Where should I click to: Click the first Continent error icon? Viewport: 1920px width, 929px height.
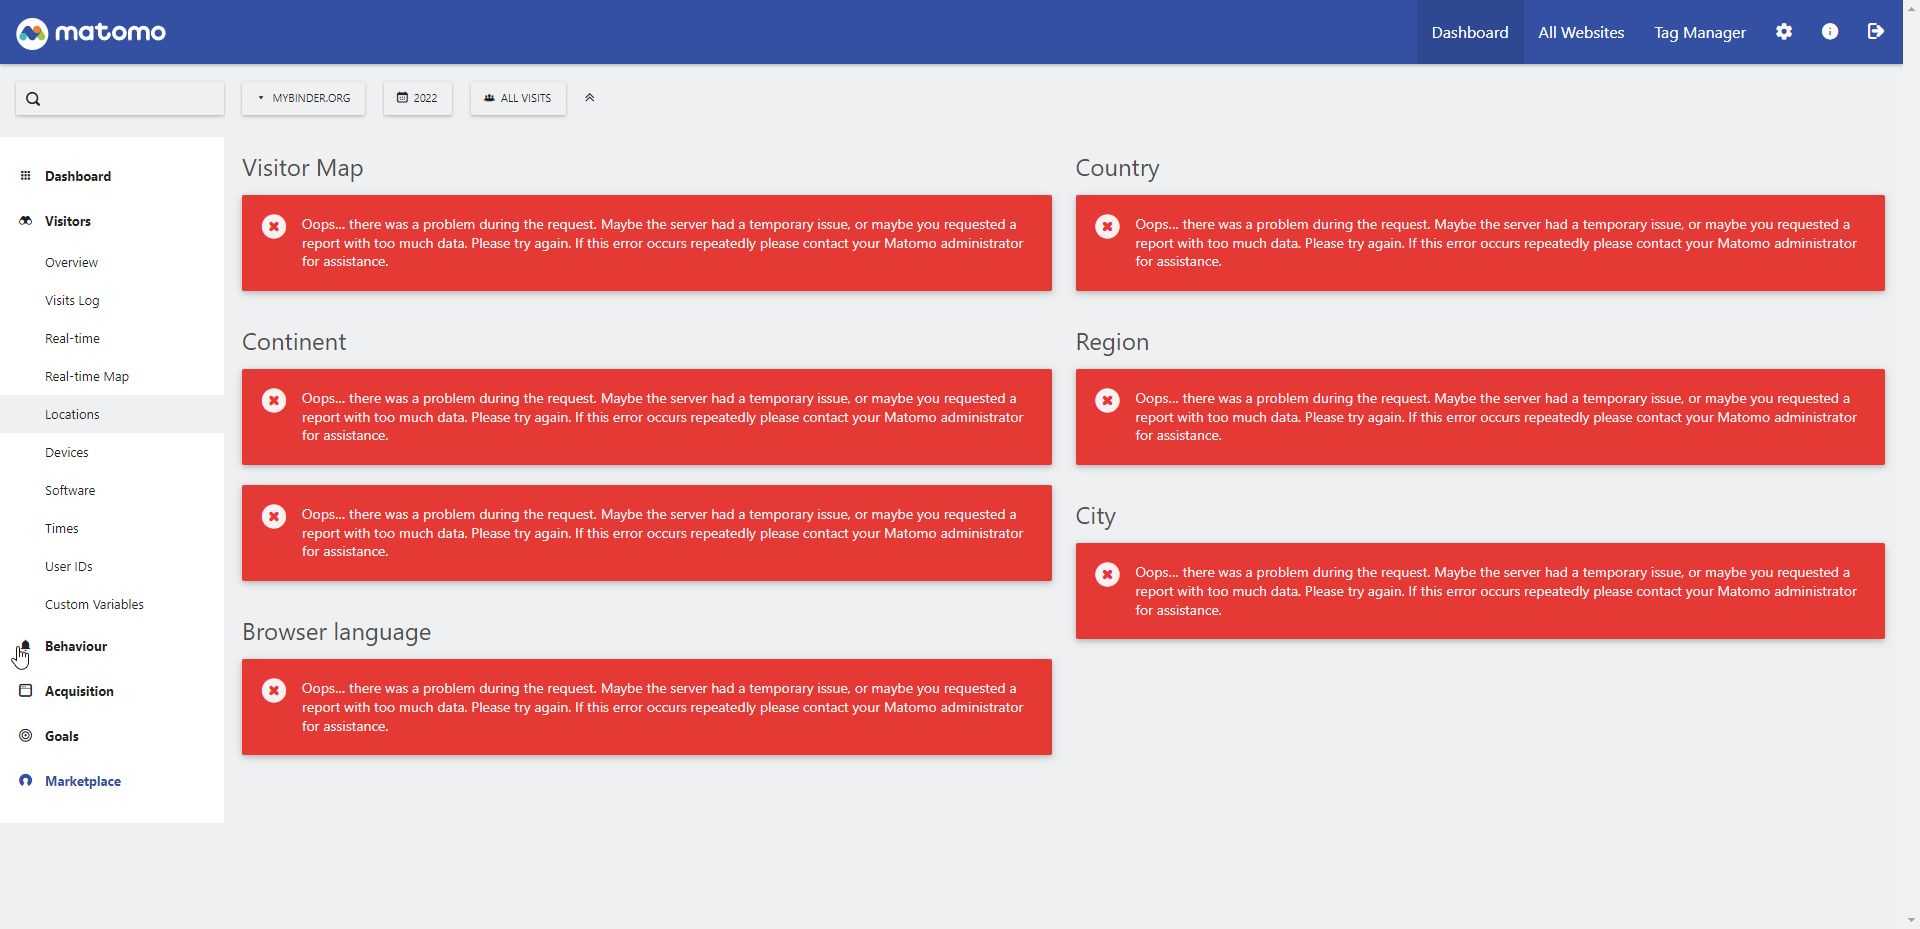pyautogui.click(x=274, y=401)
